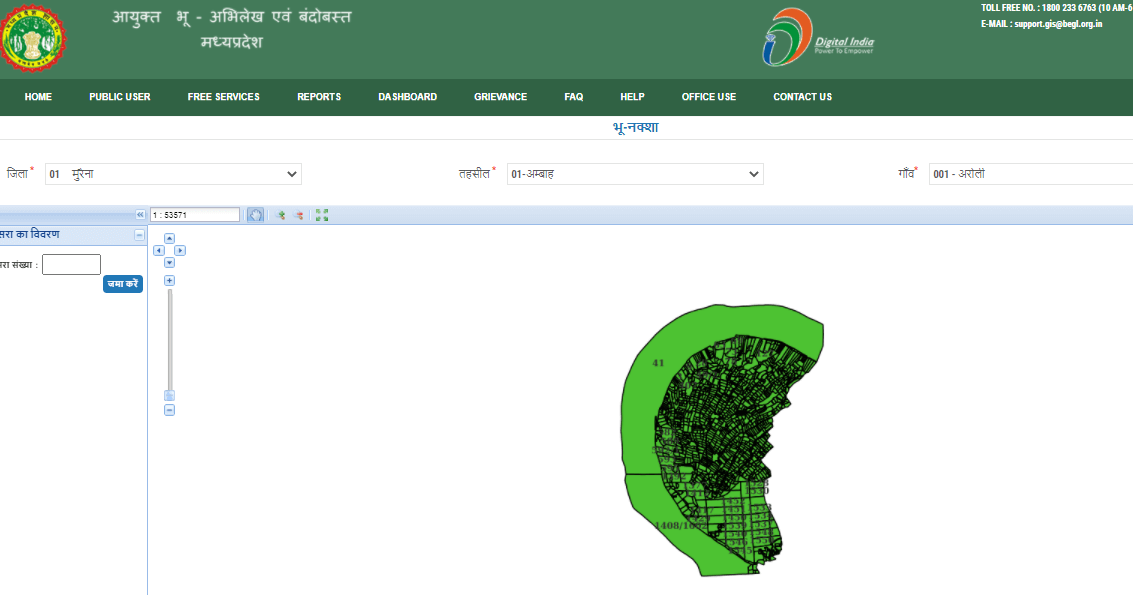Open the गाँव dropdown showing 001-अरोली
The image size is (1133, 595).
coord(1030,173)
